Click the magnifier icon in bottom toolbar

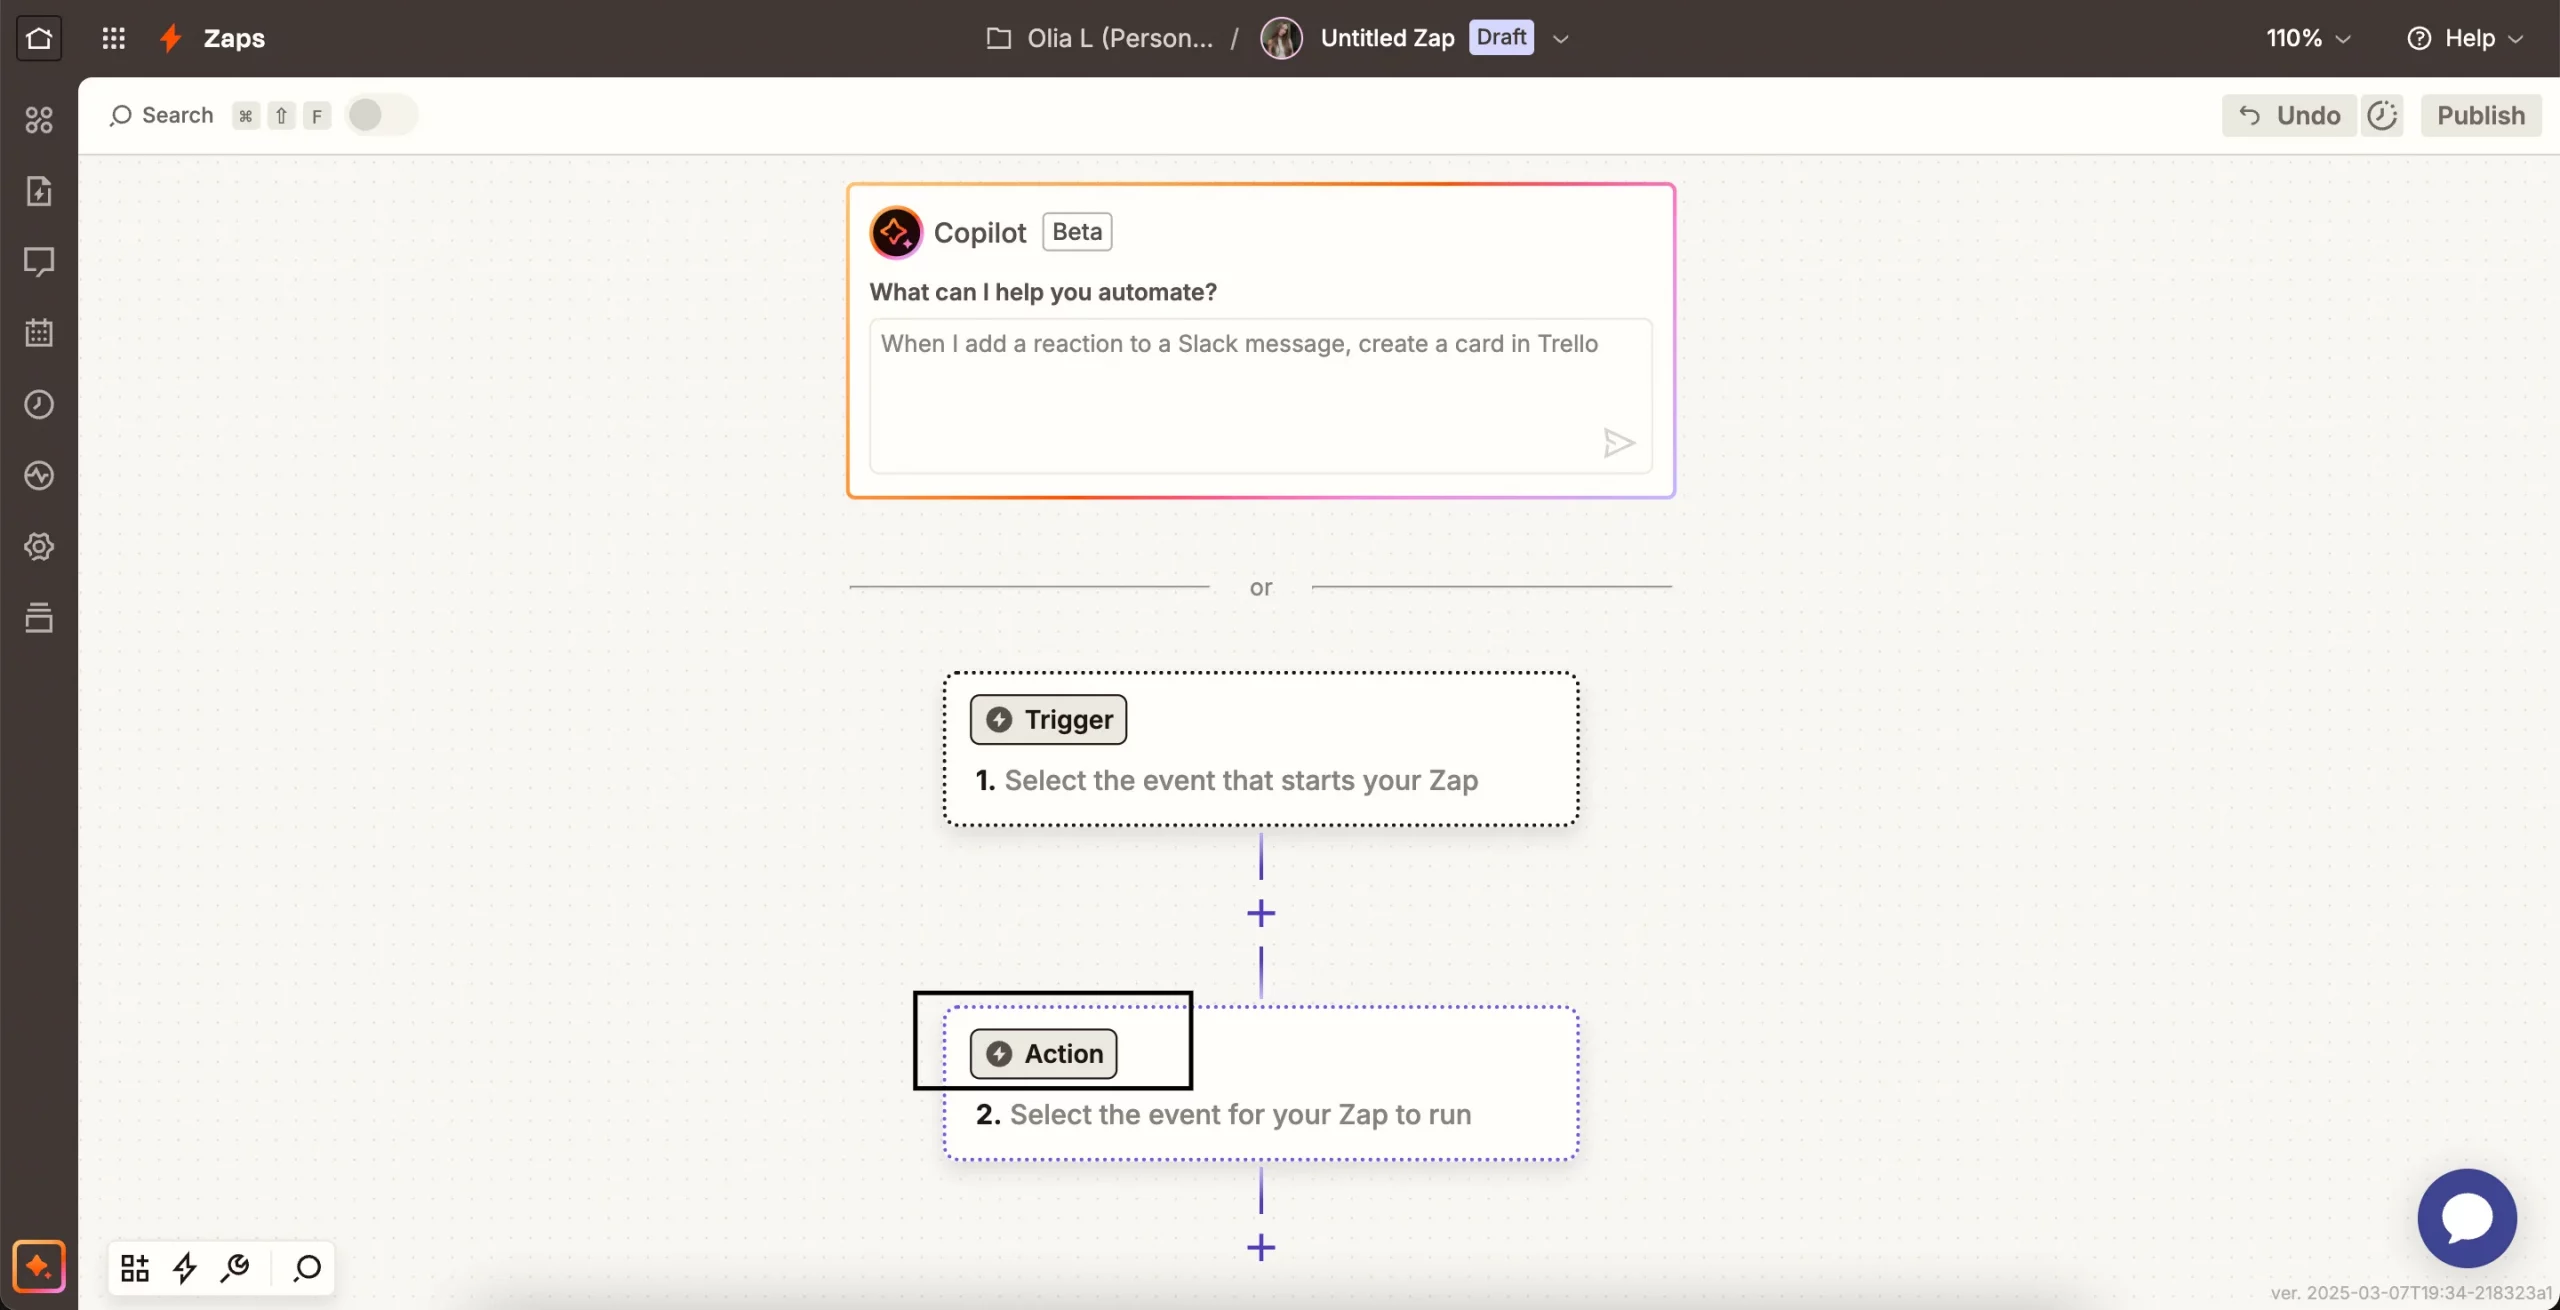[307, 1268]
